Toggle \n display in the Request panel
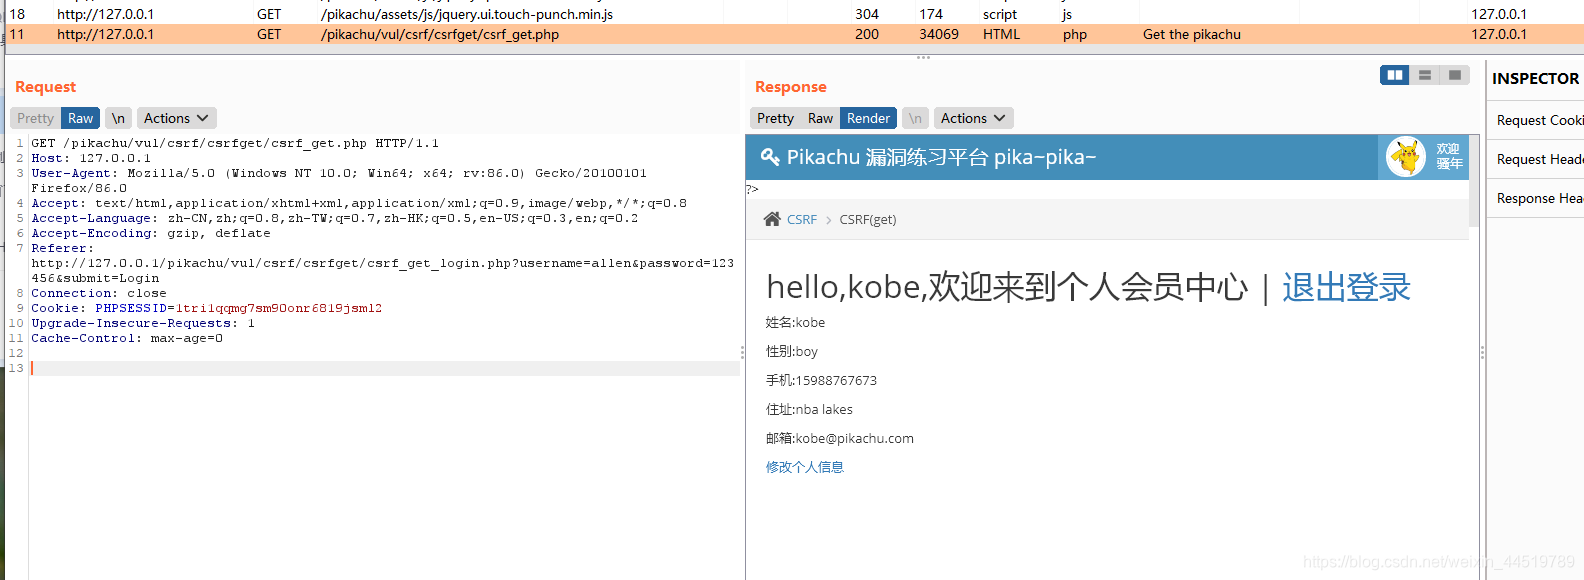Screen dimensions: 1584x580 [118, 118]
